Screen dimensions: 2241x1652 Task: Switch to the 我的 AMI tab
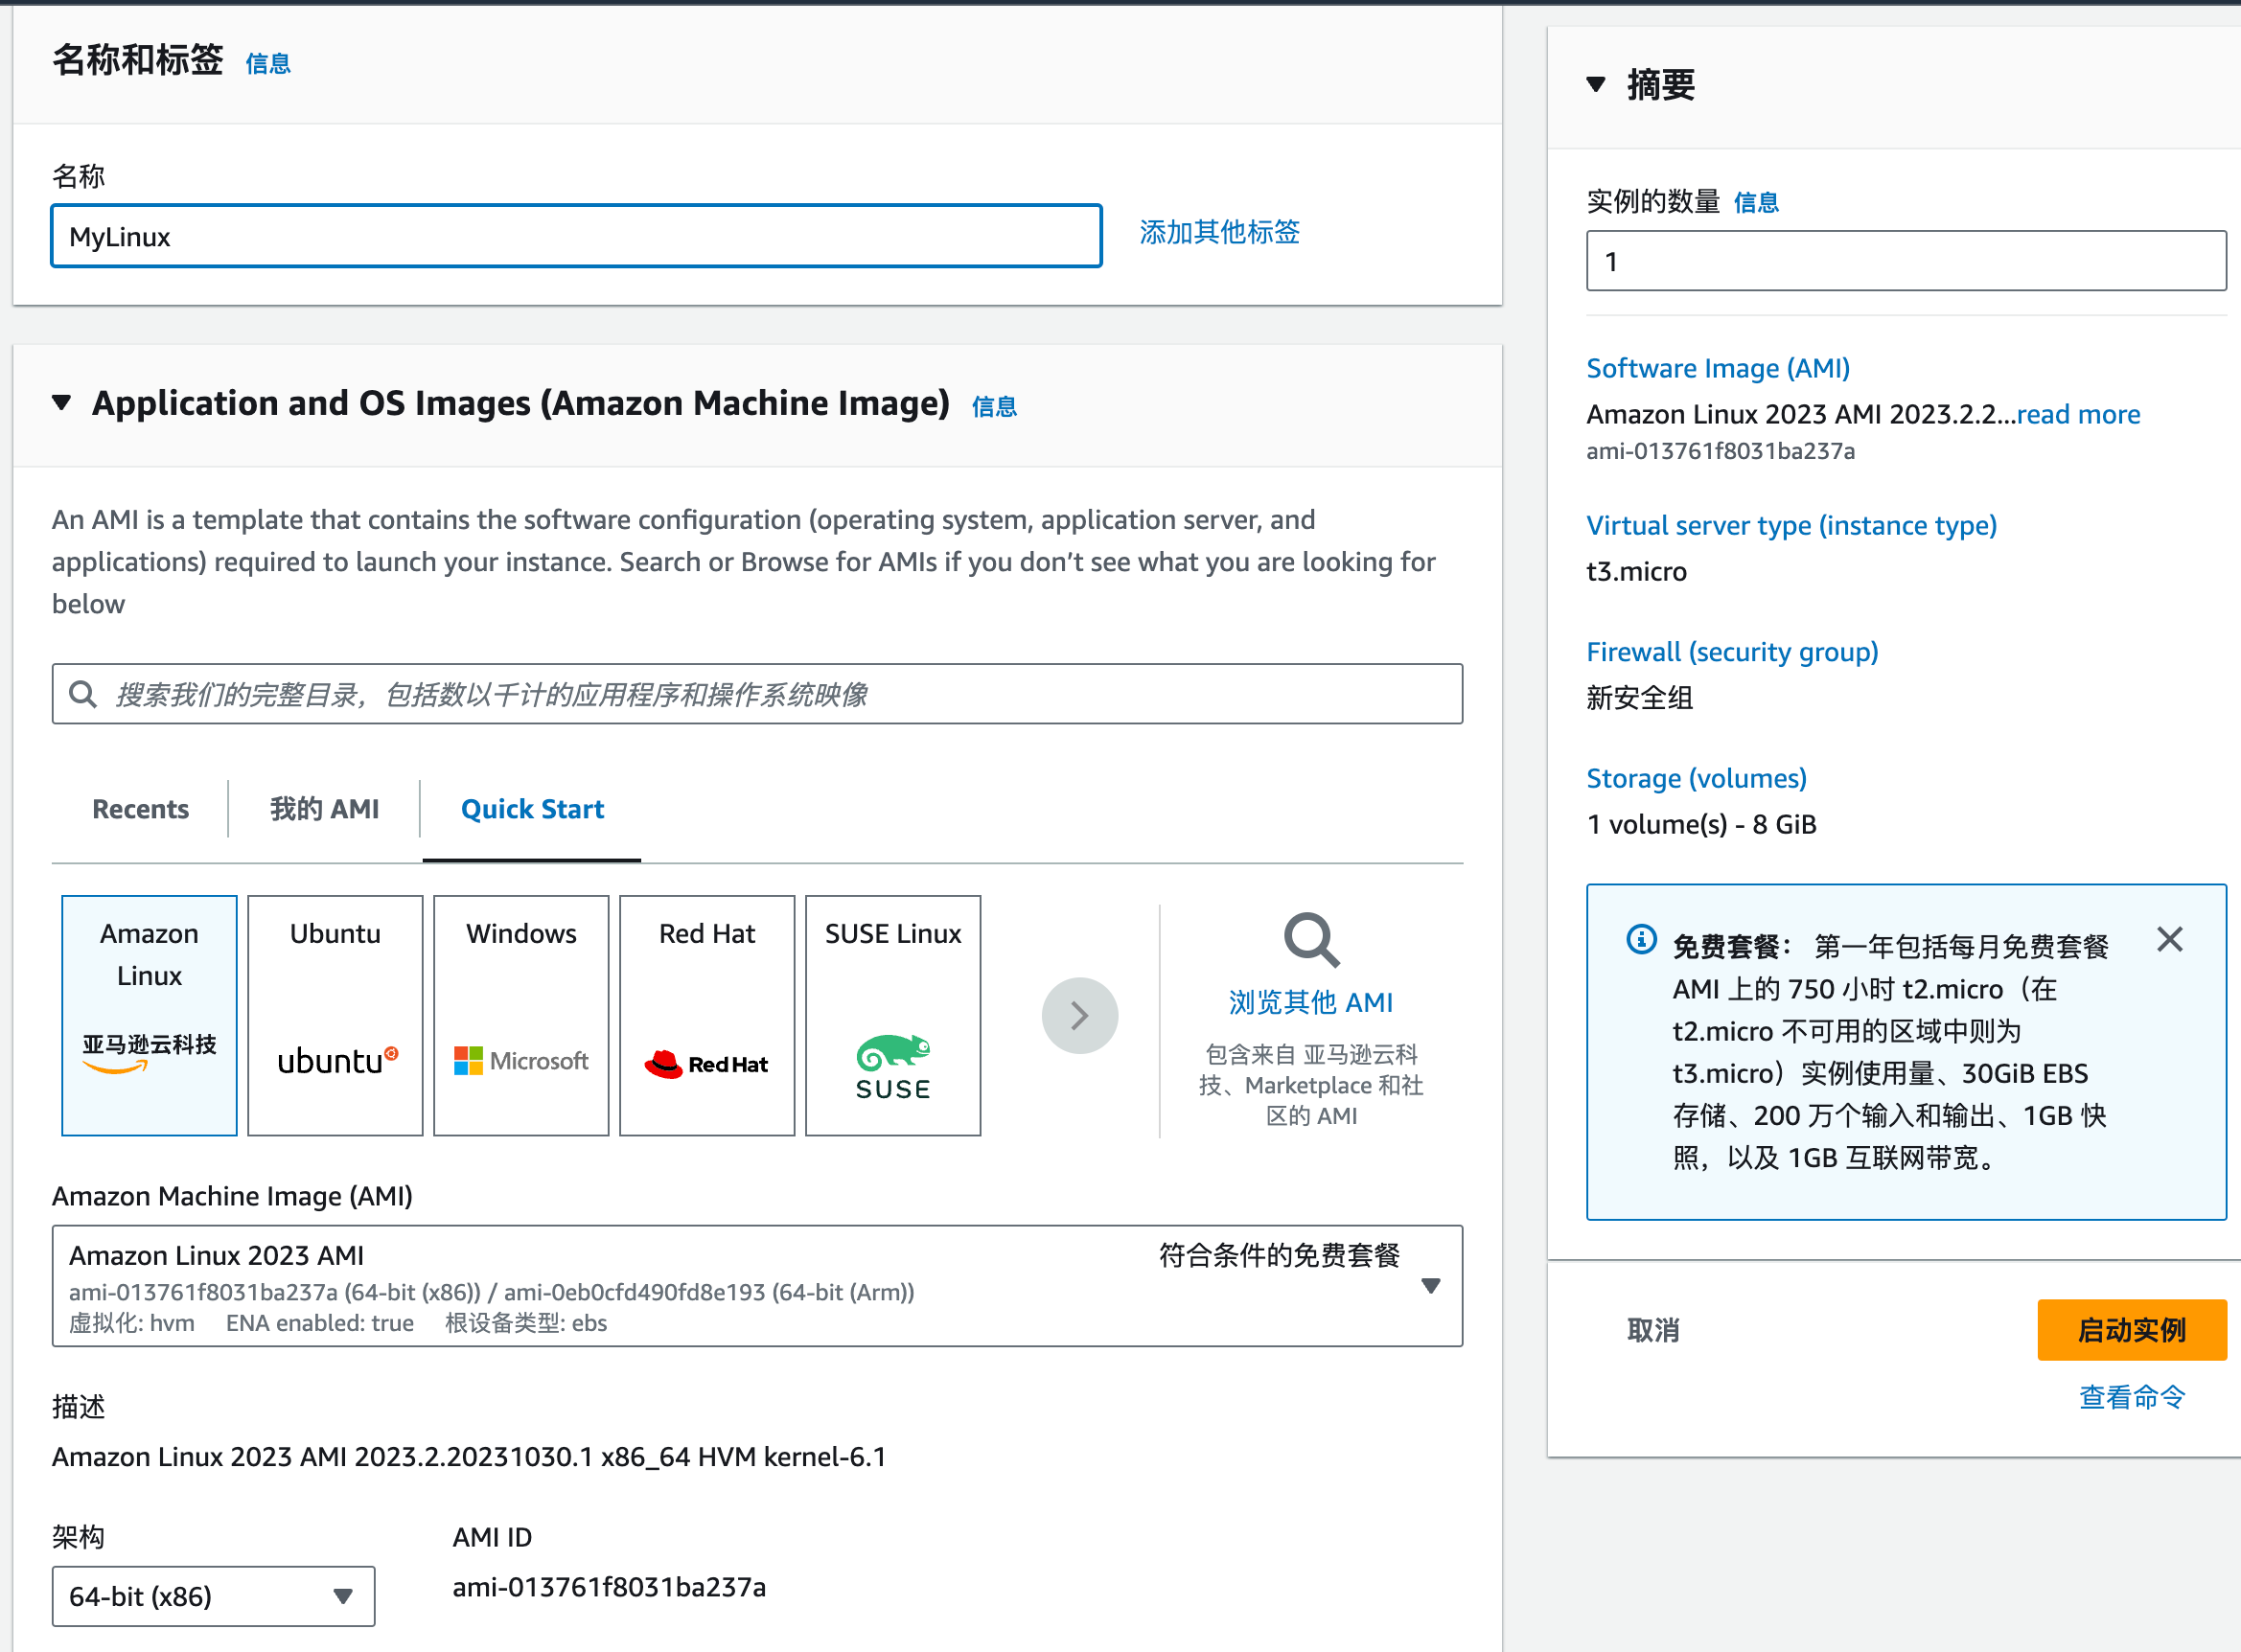click(x=324, y=809)
